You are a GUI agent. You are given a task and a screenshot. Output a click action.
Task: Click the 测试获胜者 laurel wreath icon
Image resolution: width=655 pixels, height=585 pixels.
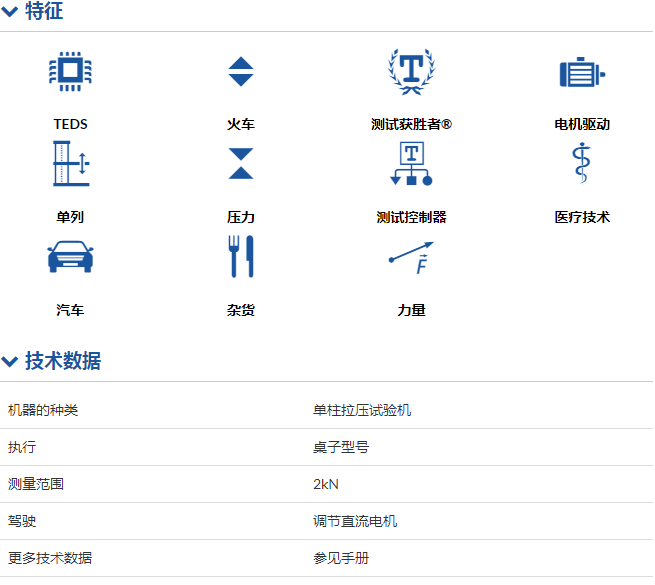(x=411, y=70)
